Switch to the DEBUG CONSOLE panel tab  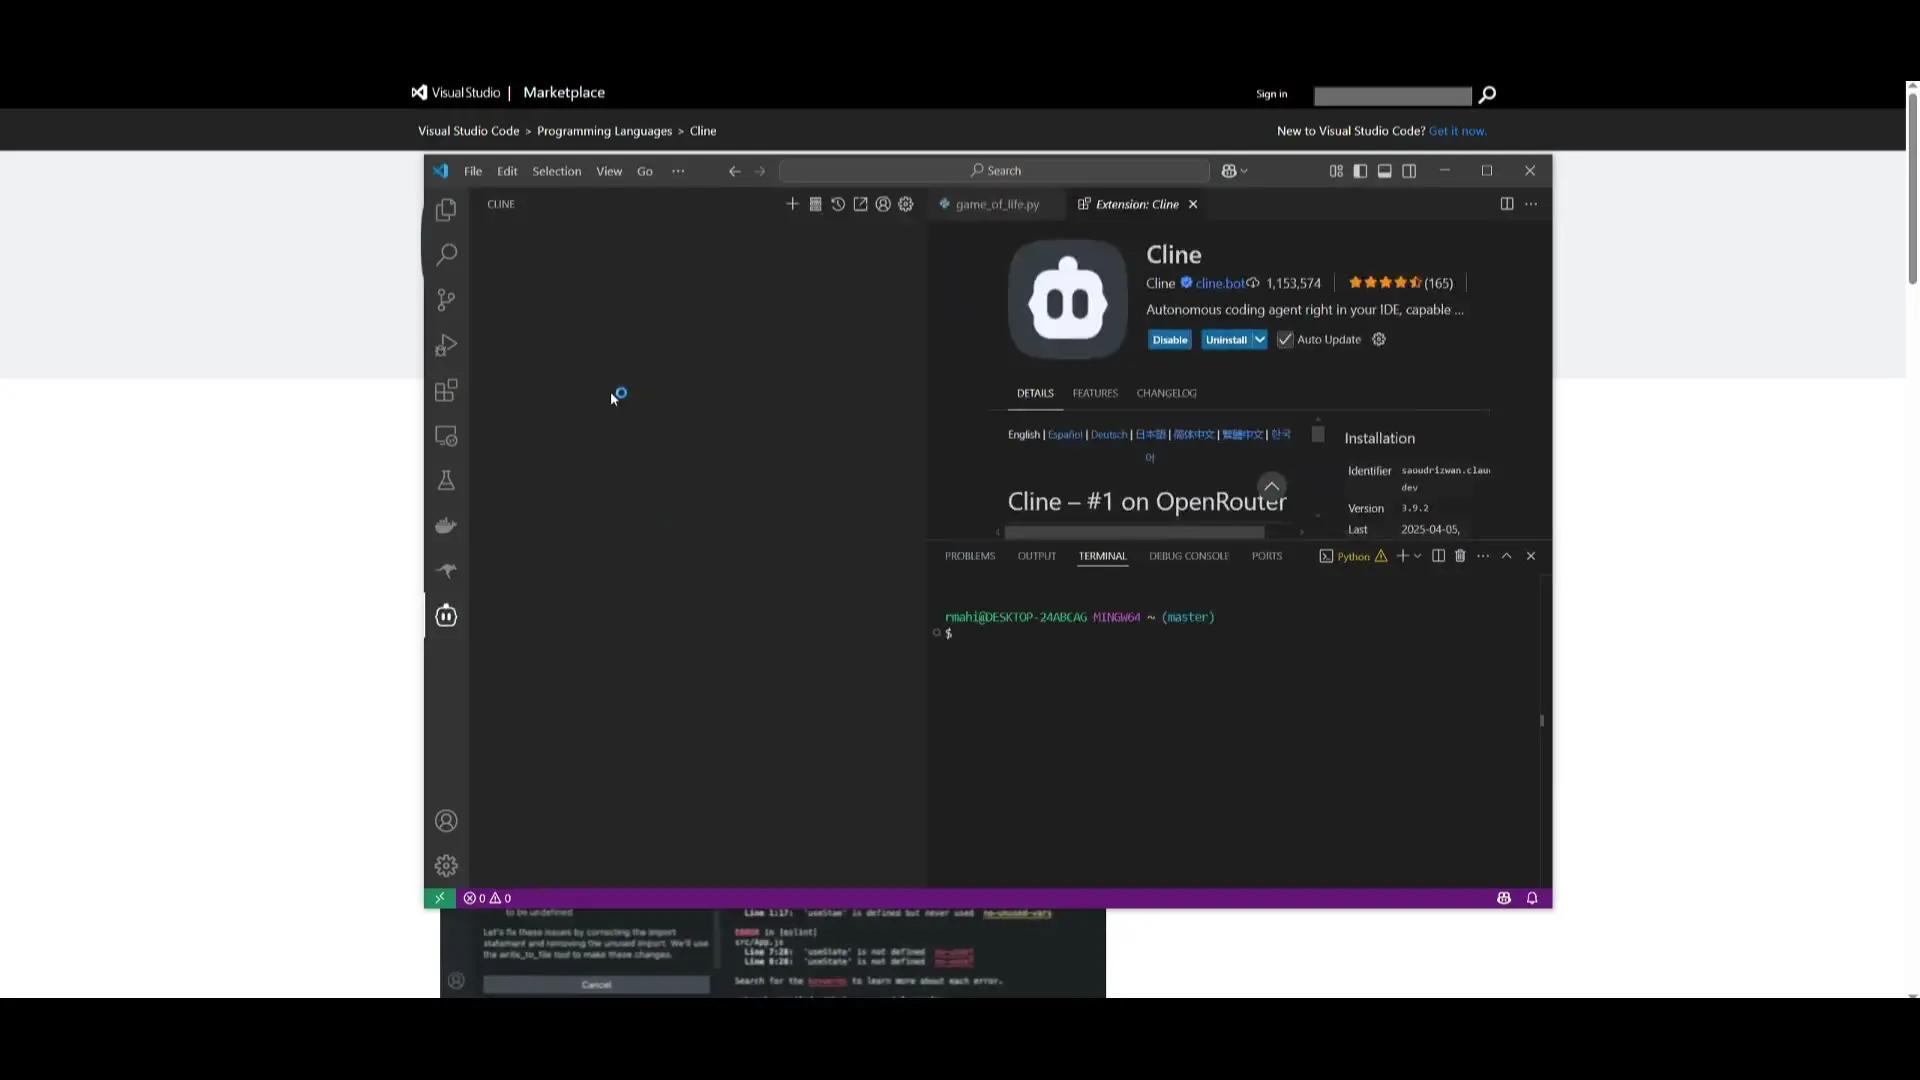coord(1189,556)
